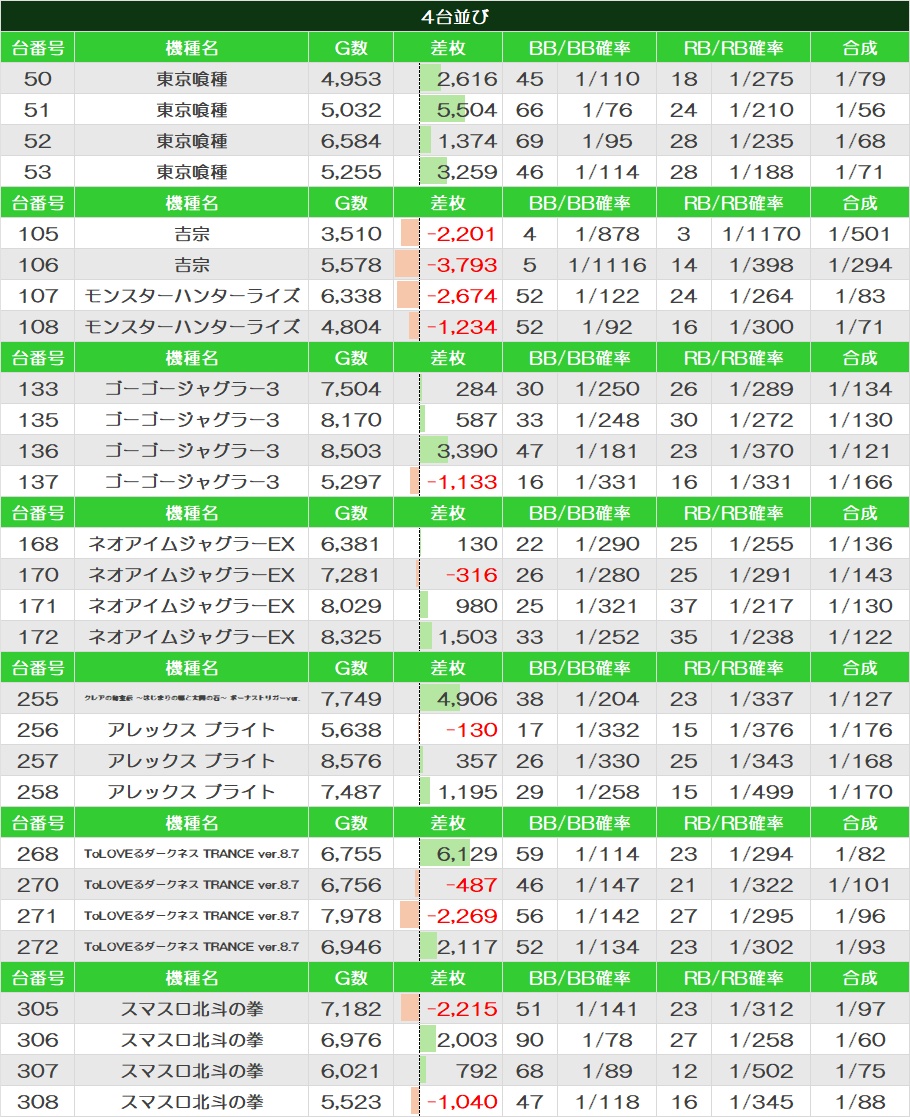The image size is (910, 1117).
Task: Click the -3,793 difference value
Action: (460, 265)
